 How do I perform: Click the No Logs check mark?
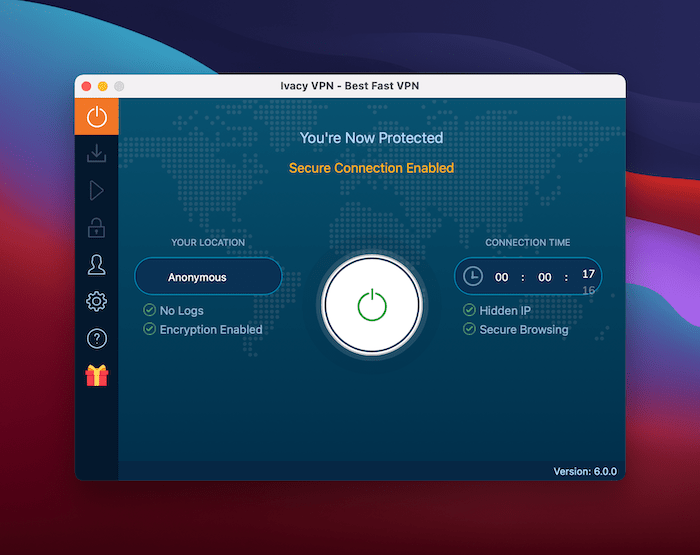(x=149, y=310)
